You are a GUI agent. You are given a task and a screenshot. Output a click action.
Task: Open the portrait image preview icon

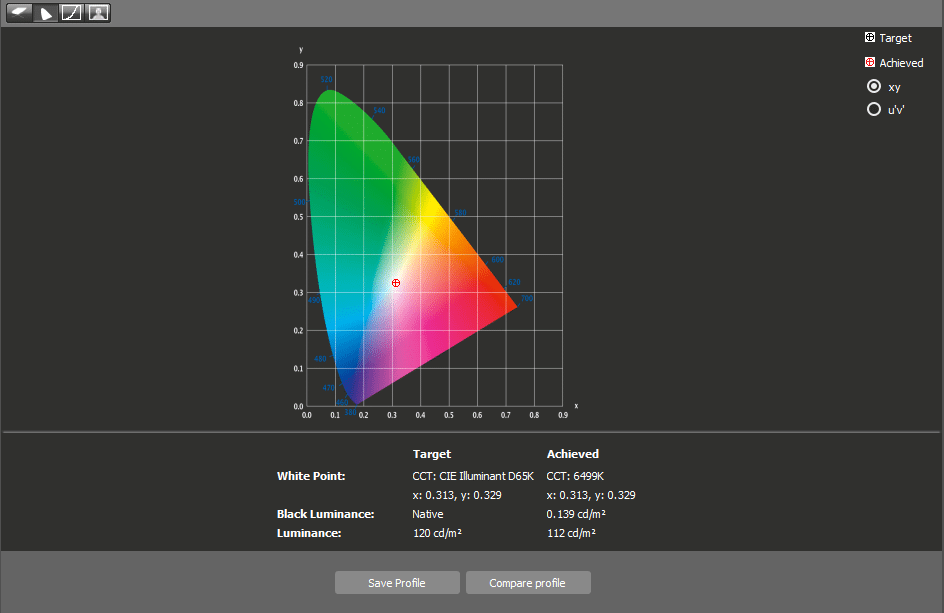coord(98,13)
